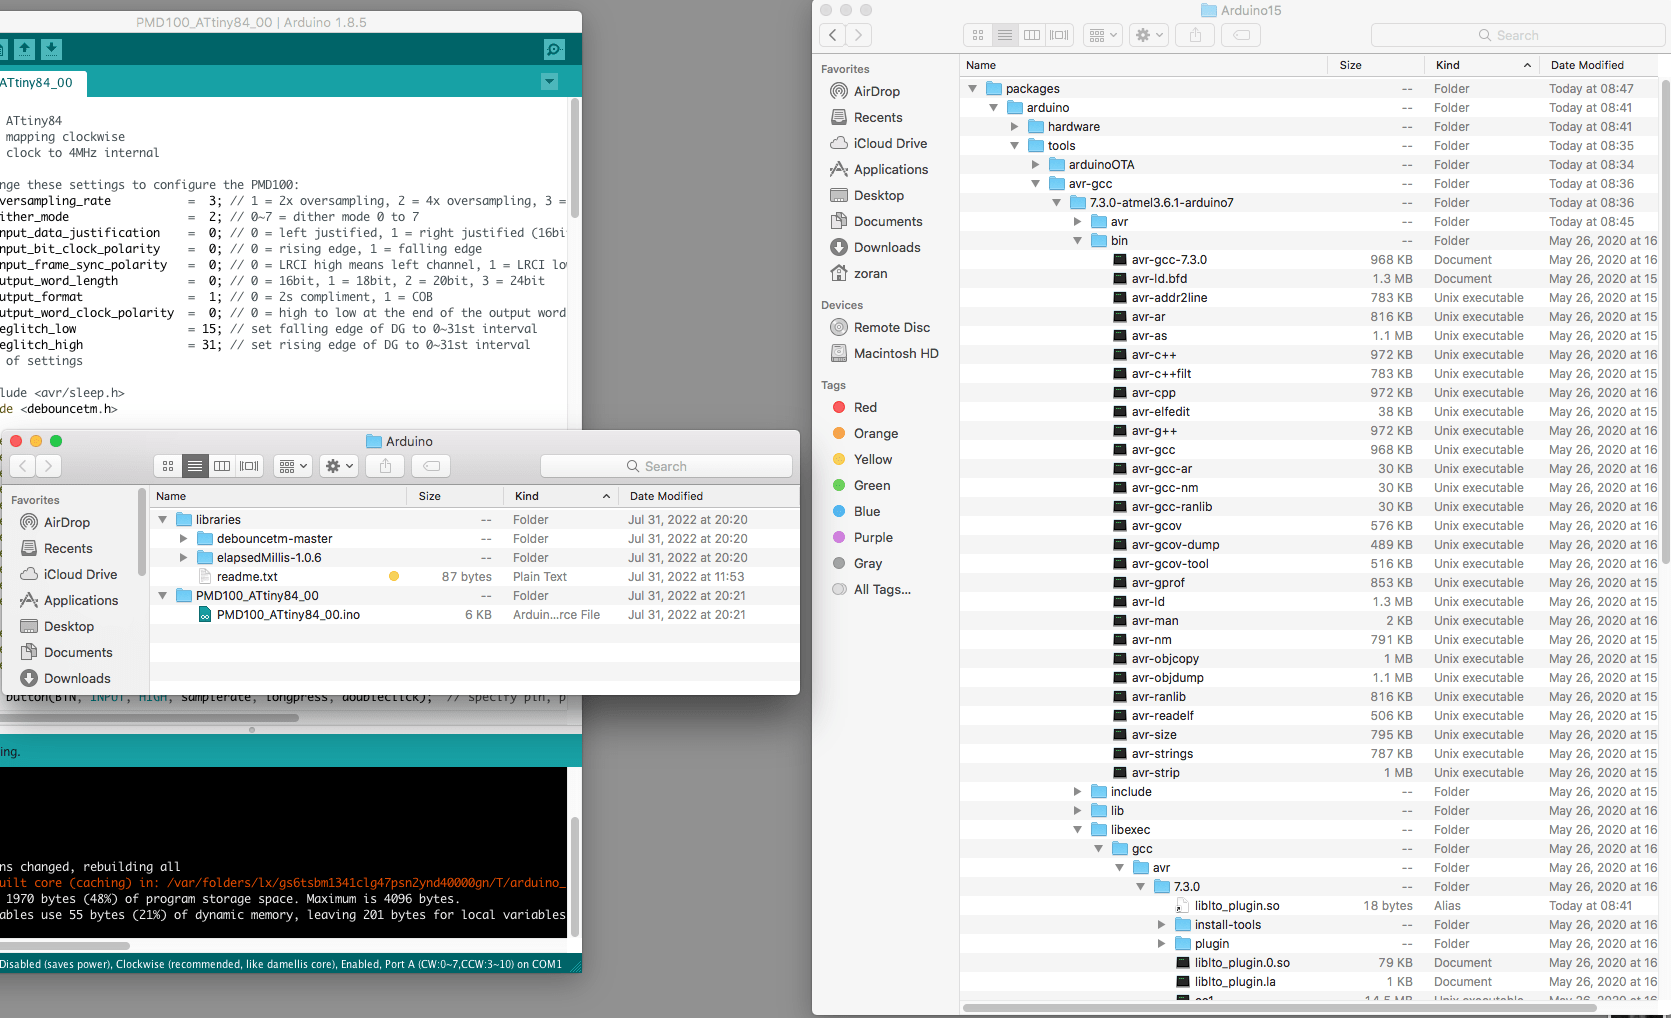Open action gear menu in Arduino15 window
The height and width of the screenshot is (1018, 1671).
click(x=1149, y=35)
